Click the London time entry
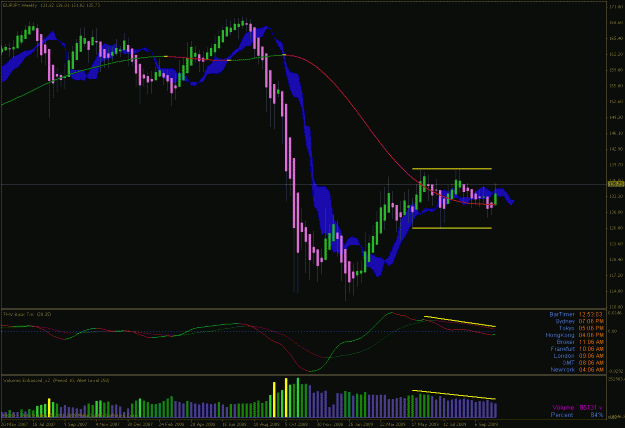The image size is (625, 428). click(579, 356)
